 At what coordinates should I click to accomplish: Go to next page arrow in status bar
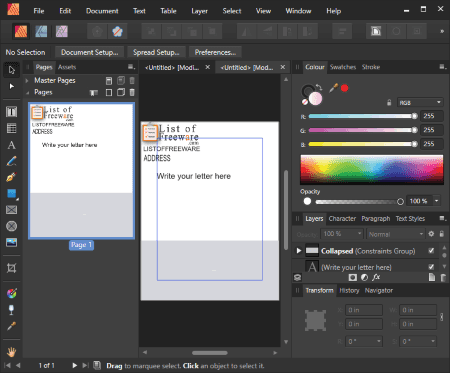75,365
